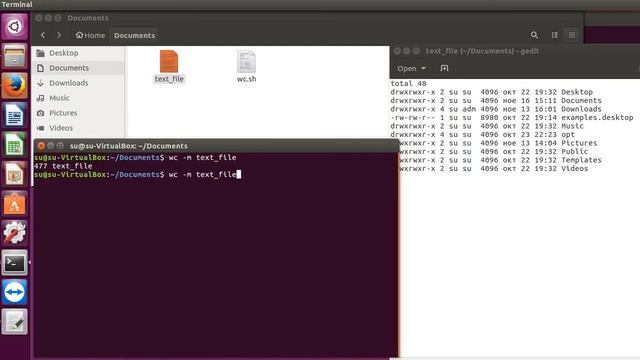Open Ubuntu Dash search launcher
Screen dimensions: 640x360
coord(14,27)
